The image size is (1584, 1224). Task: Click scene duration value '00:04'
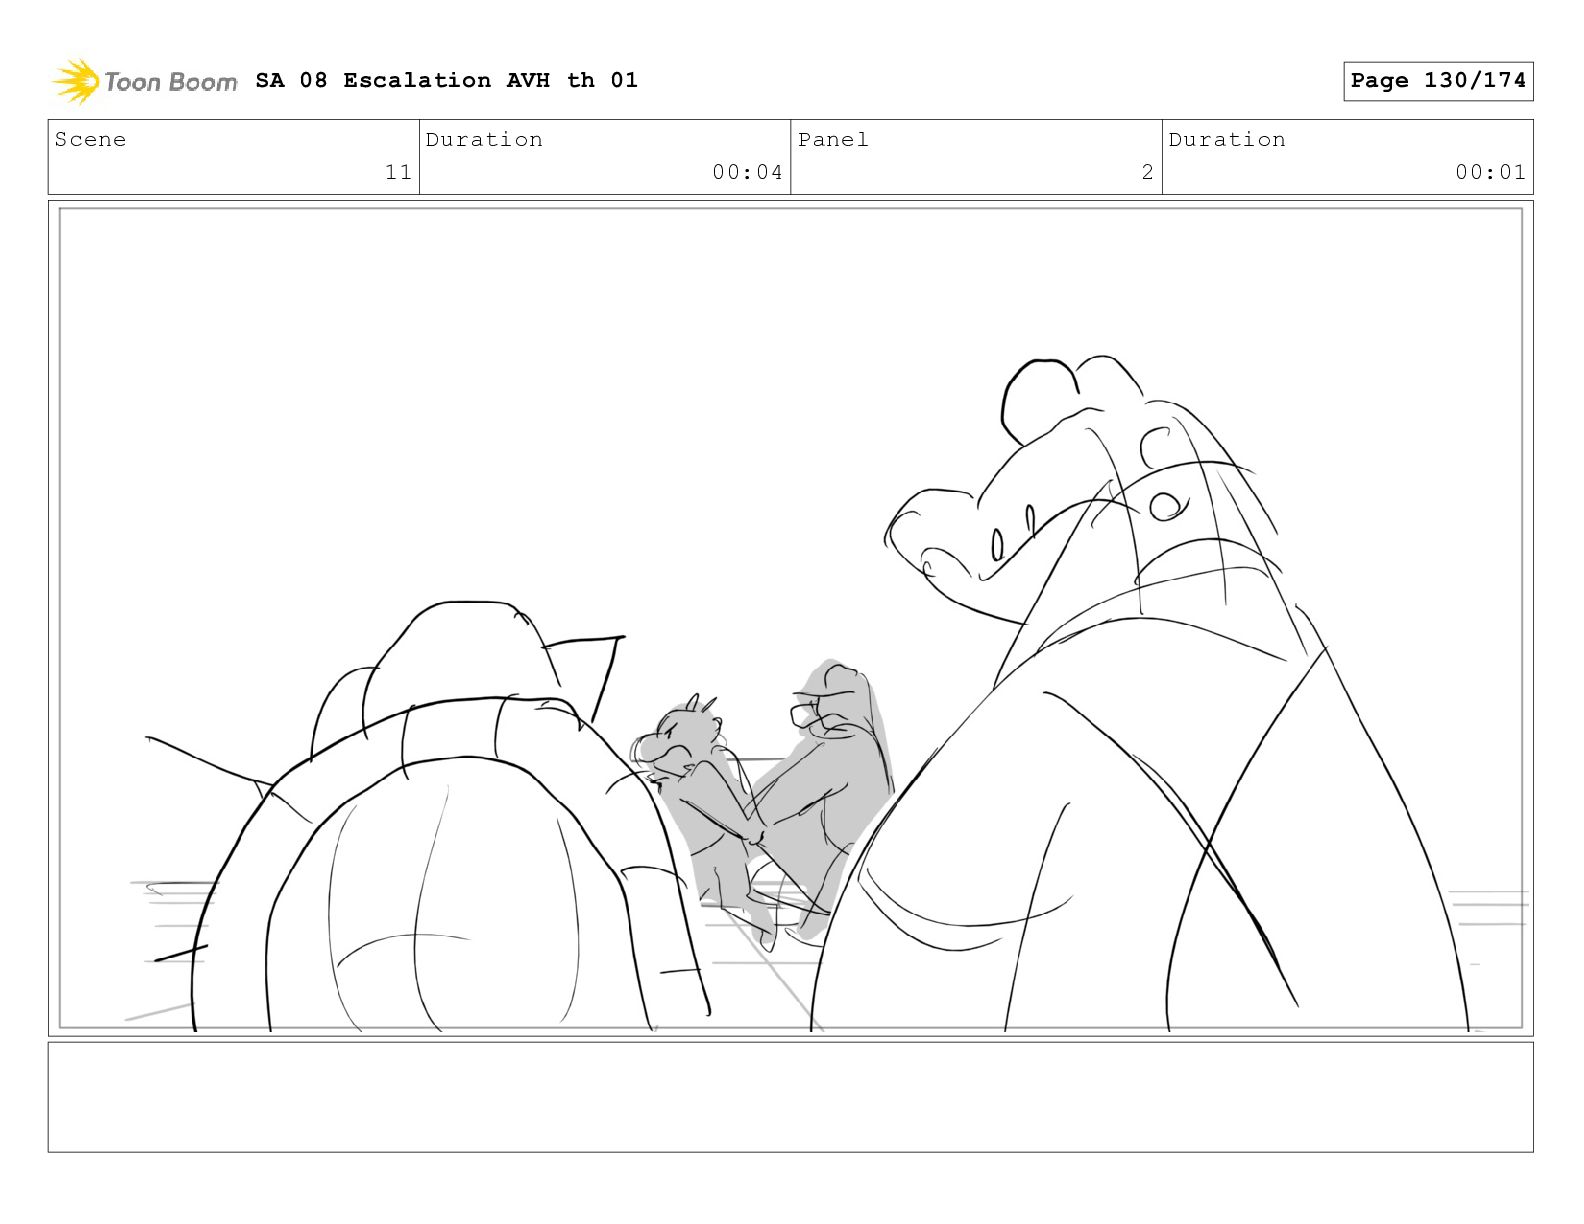(747, 172)
